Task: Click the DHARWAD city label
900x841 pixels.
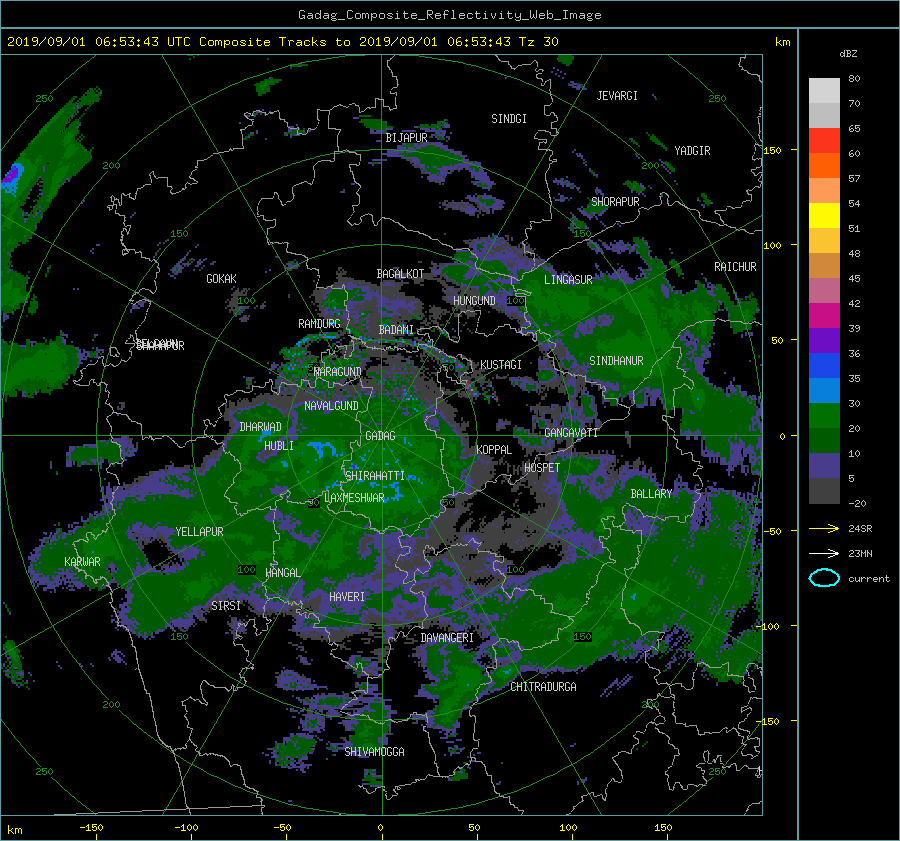Action: [261, 427]
